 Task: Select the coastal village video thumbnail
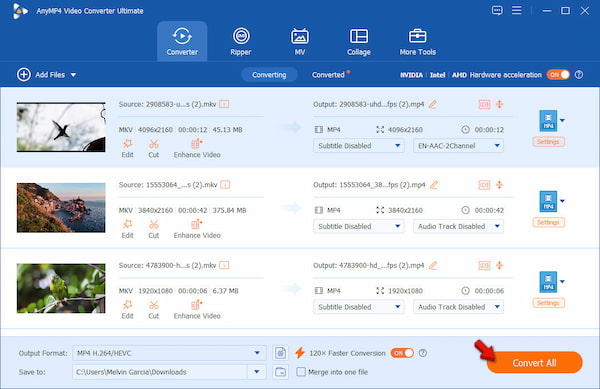pos(61,207)
